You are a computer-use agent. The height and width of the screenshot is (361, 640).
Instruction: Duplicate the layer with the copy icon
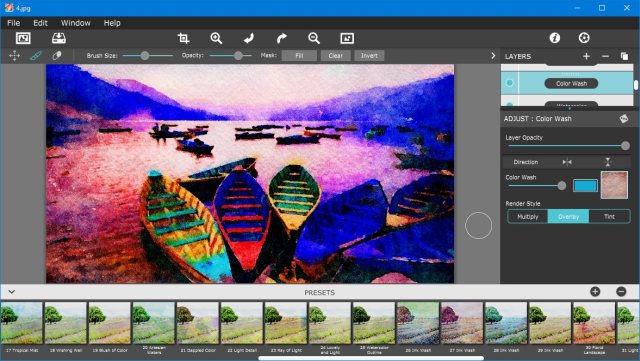(624, 56)
